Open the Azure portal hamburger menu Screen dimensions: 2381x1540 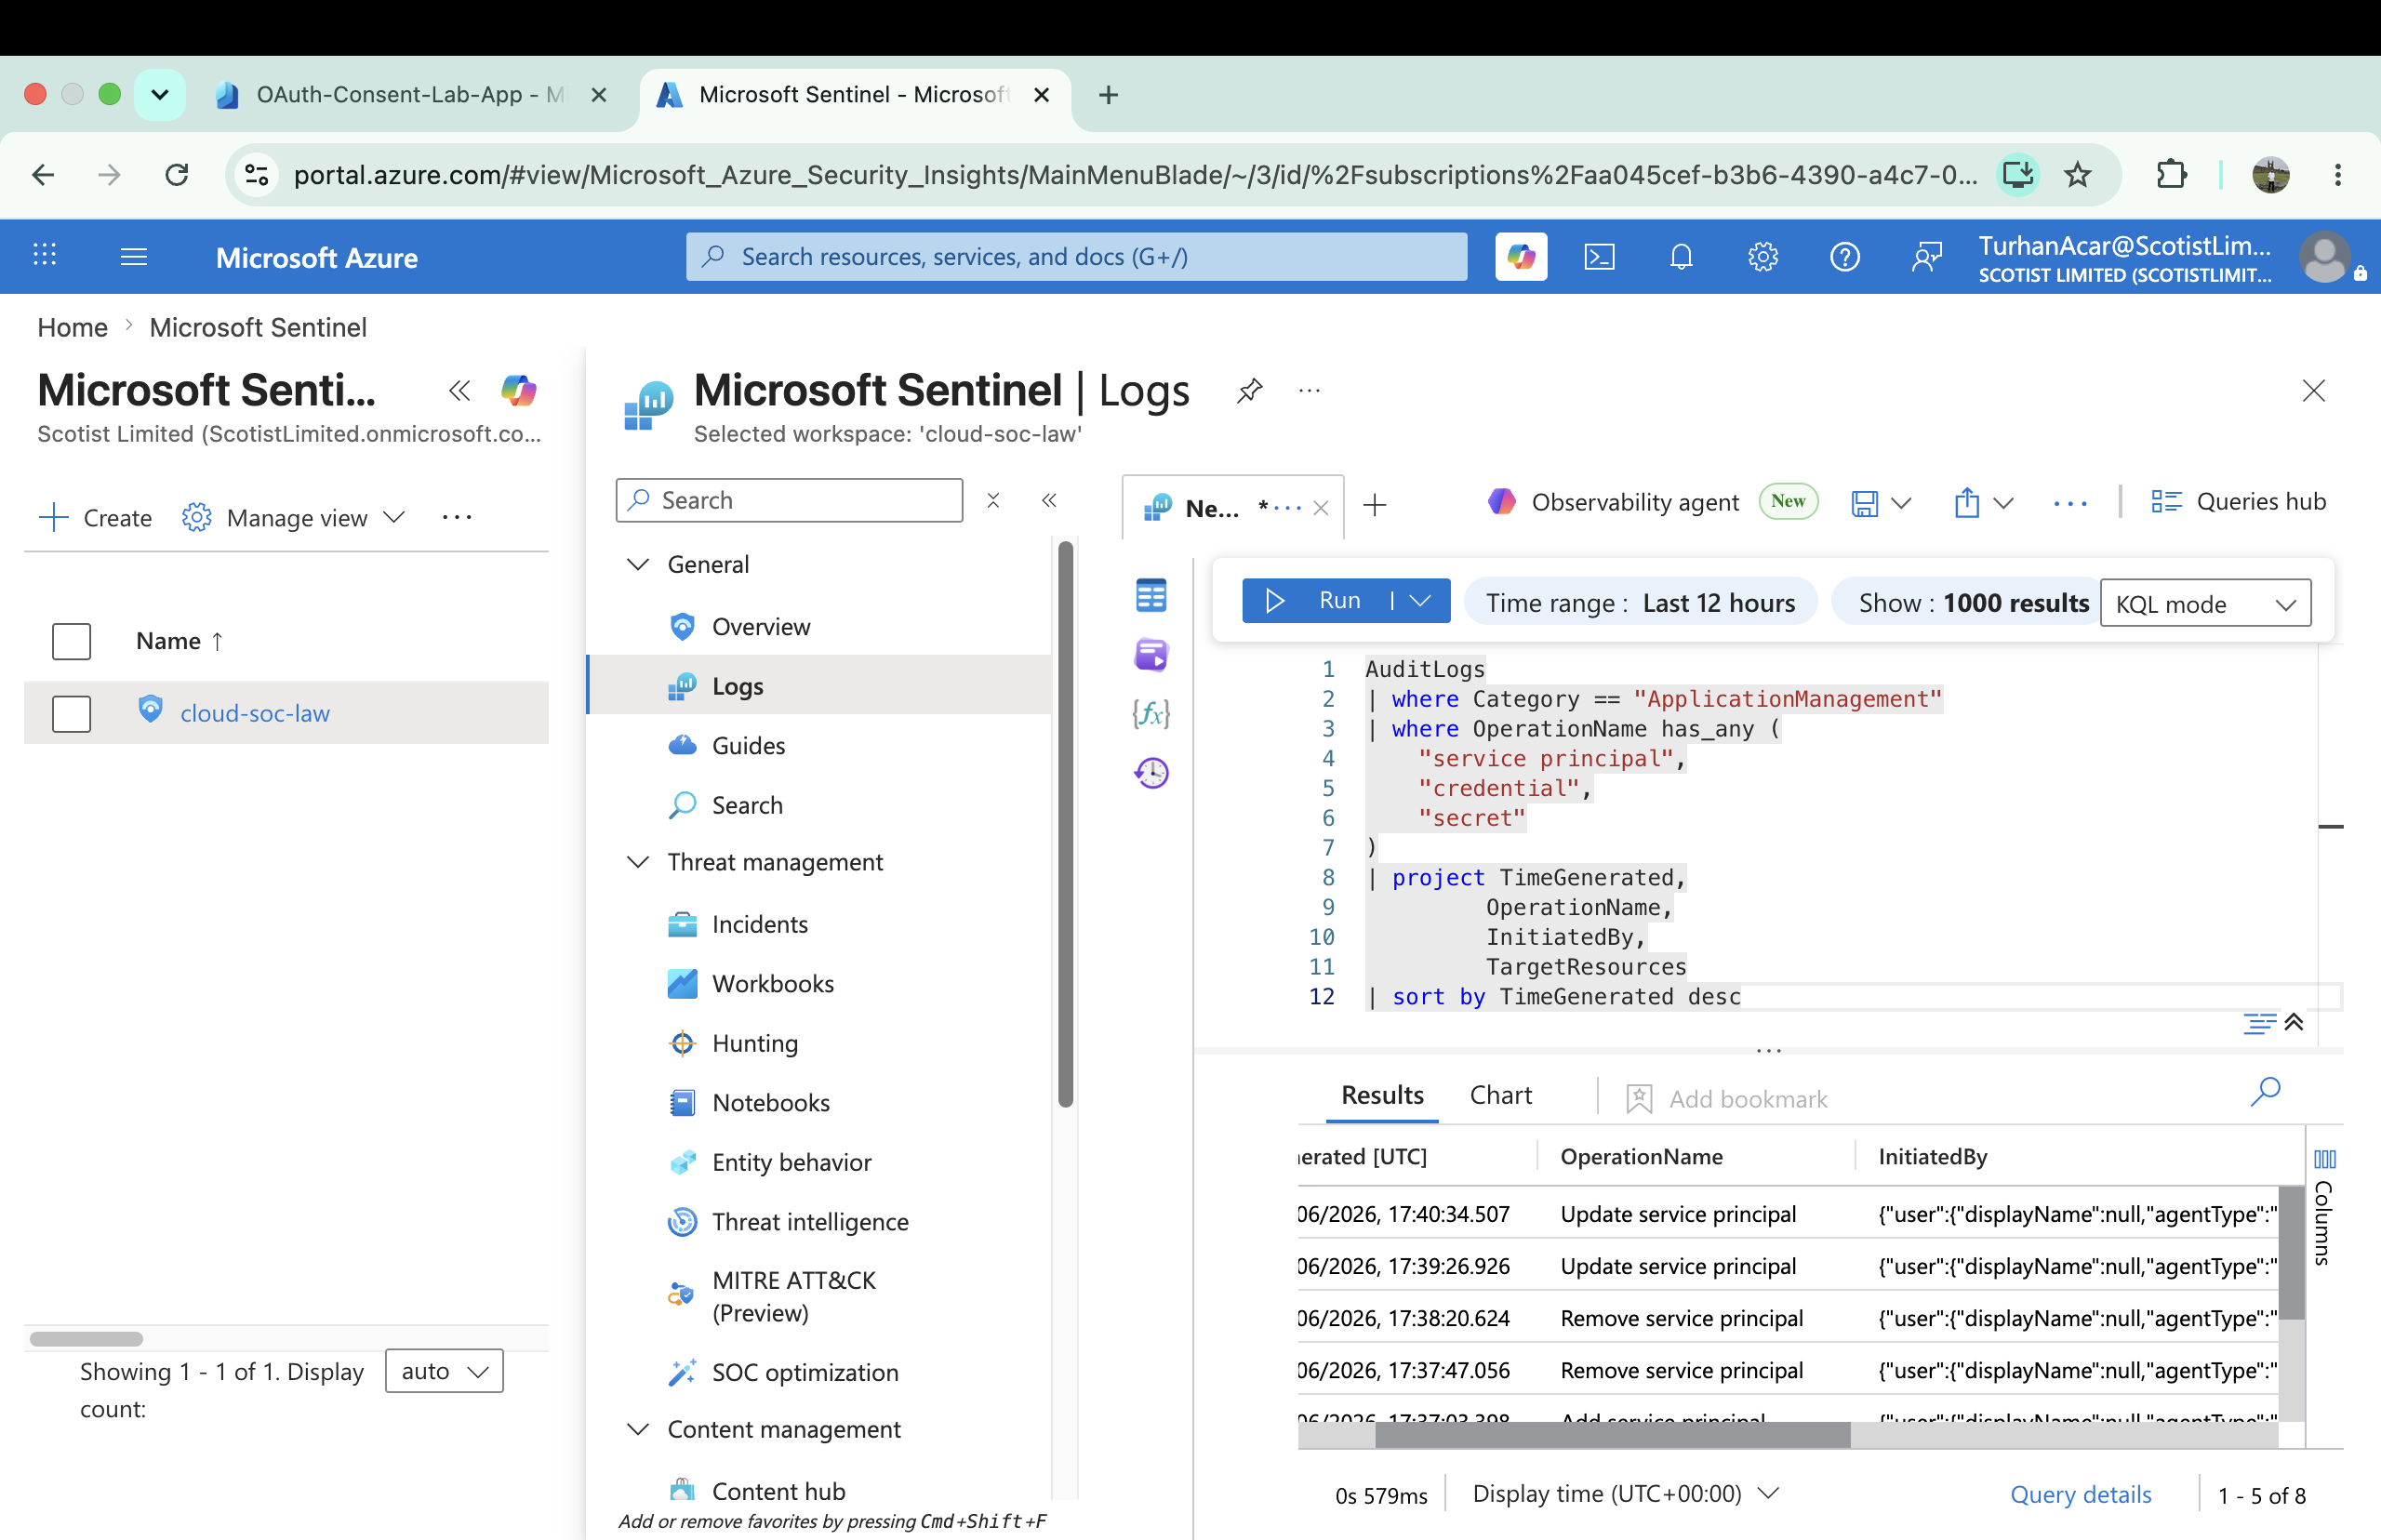point(134,257)
